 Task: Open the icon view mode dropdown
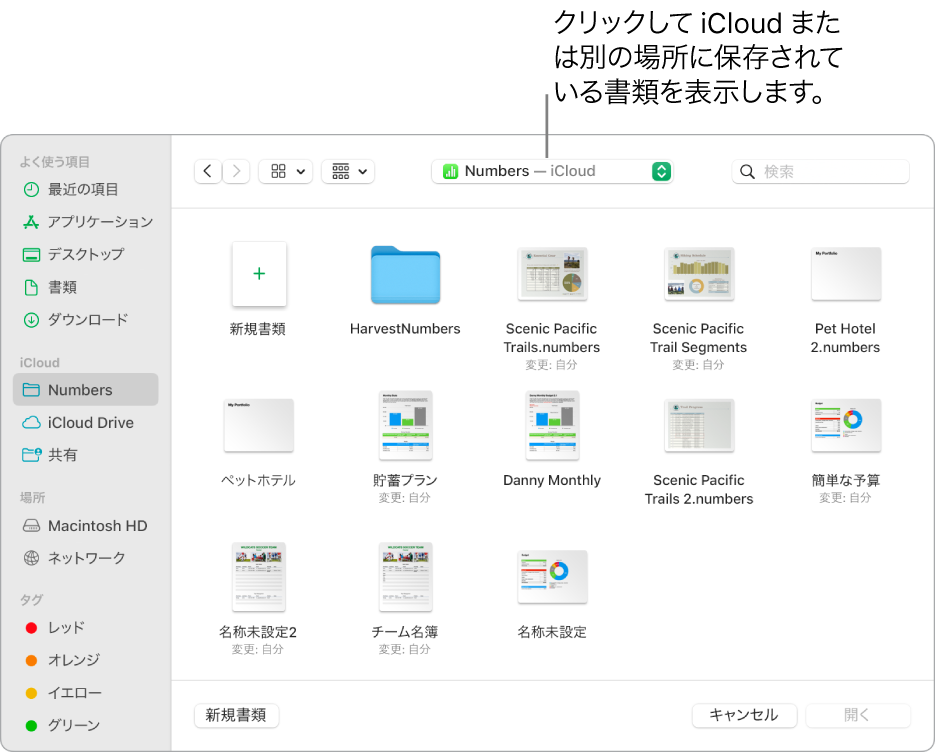click(286, 172)
